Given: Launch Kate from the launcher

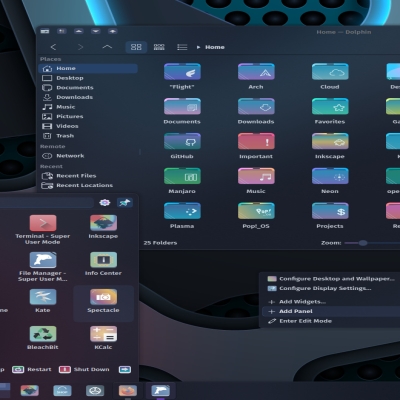Looking at the screenshot, I should (43, 301).
